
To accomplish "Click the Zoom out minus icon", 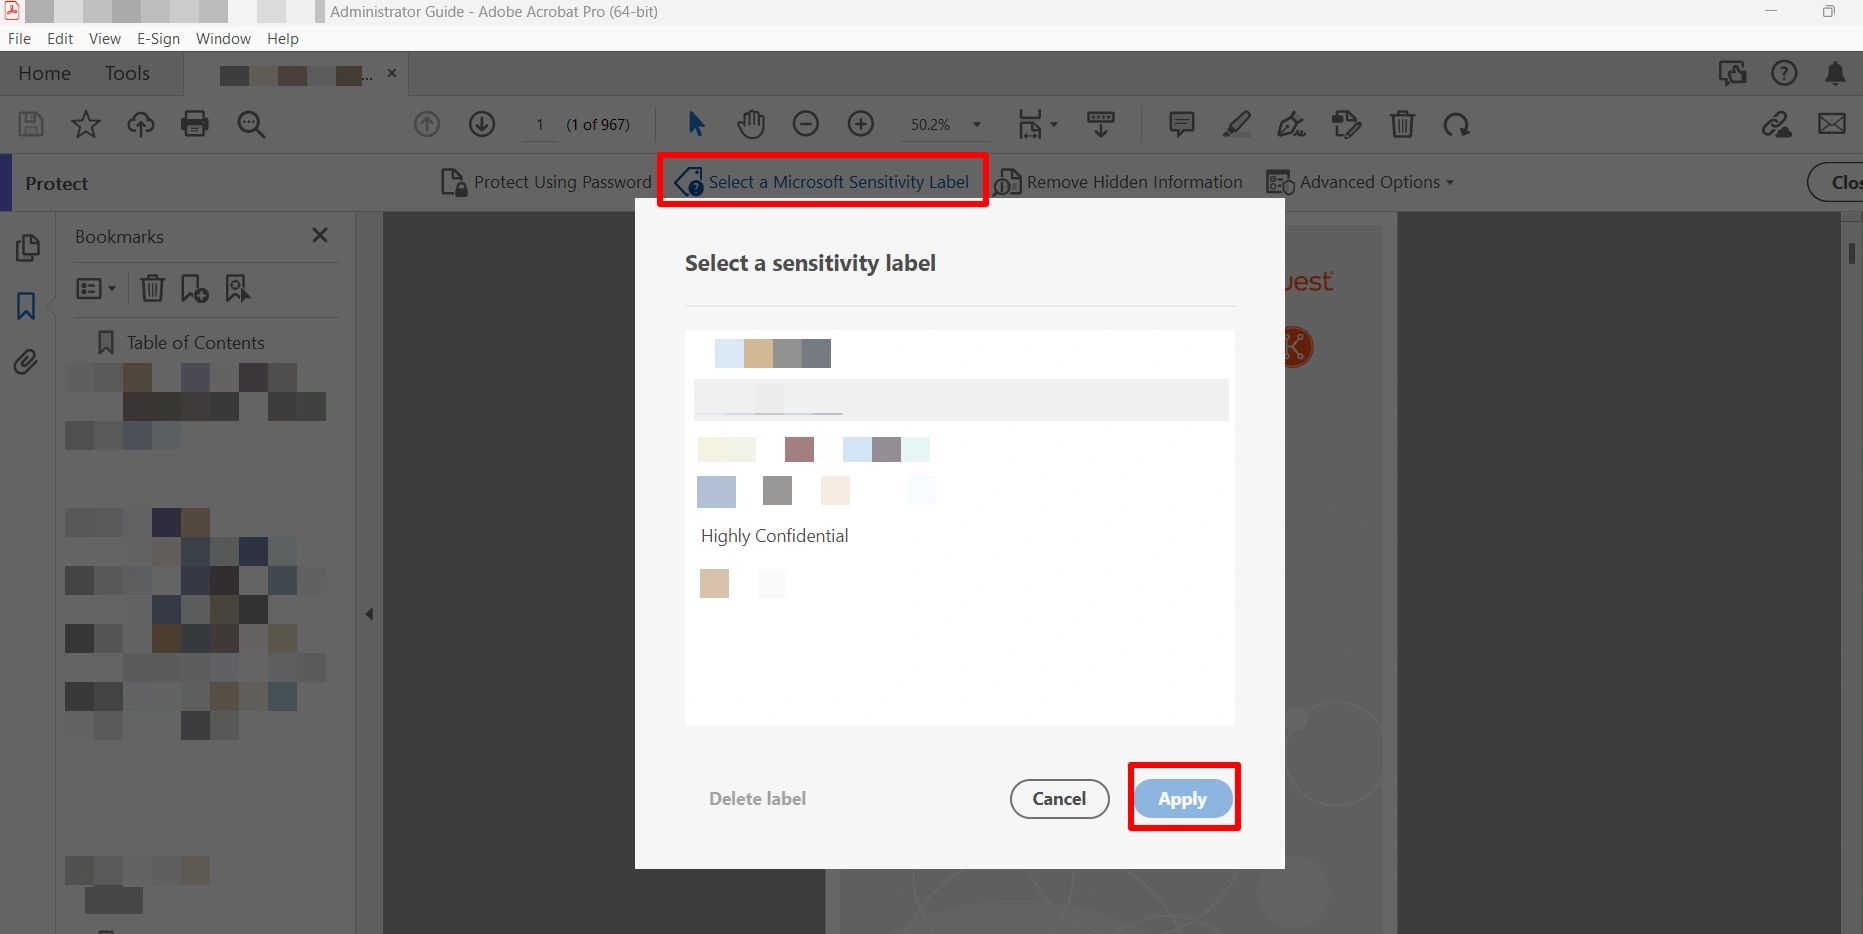I will [805, 124].
